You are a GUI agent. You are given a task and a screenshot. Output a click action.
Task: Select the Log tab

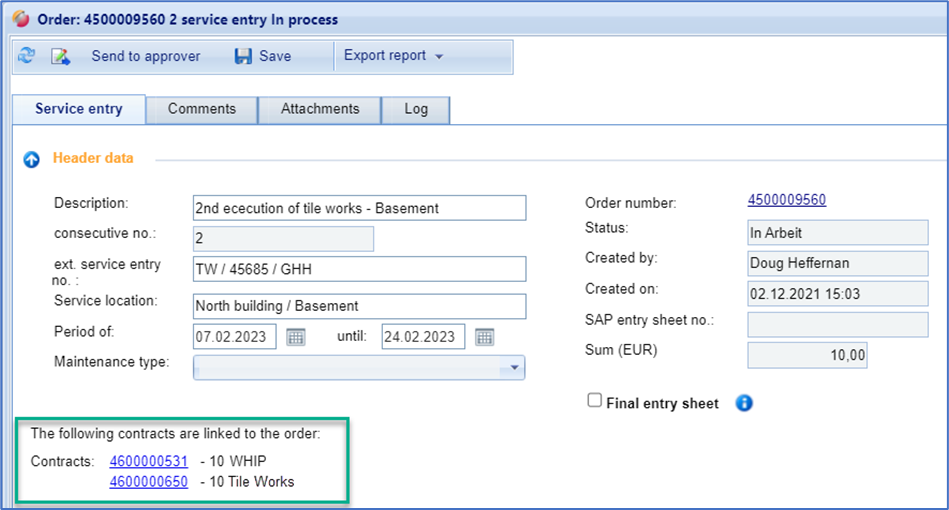pos(416,109)
